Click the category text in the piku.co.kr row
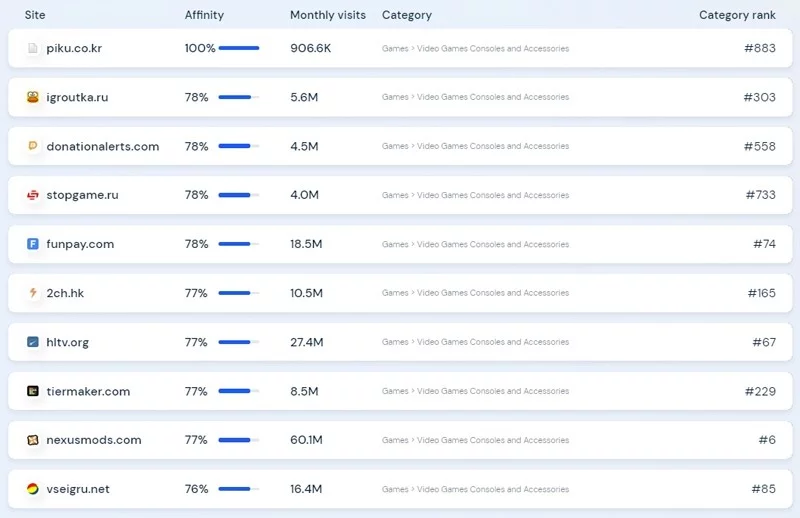Image resolution: width=800 pixels, height=518 pixels. (x=475, y=48)
